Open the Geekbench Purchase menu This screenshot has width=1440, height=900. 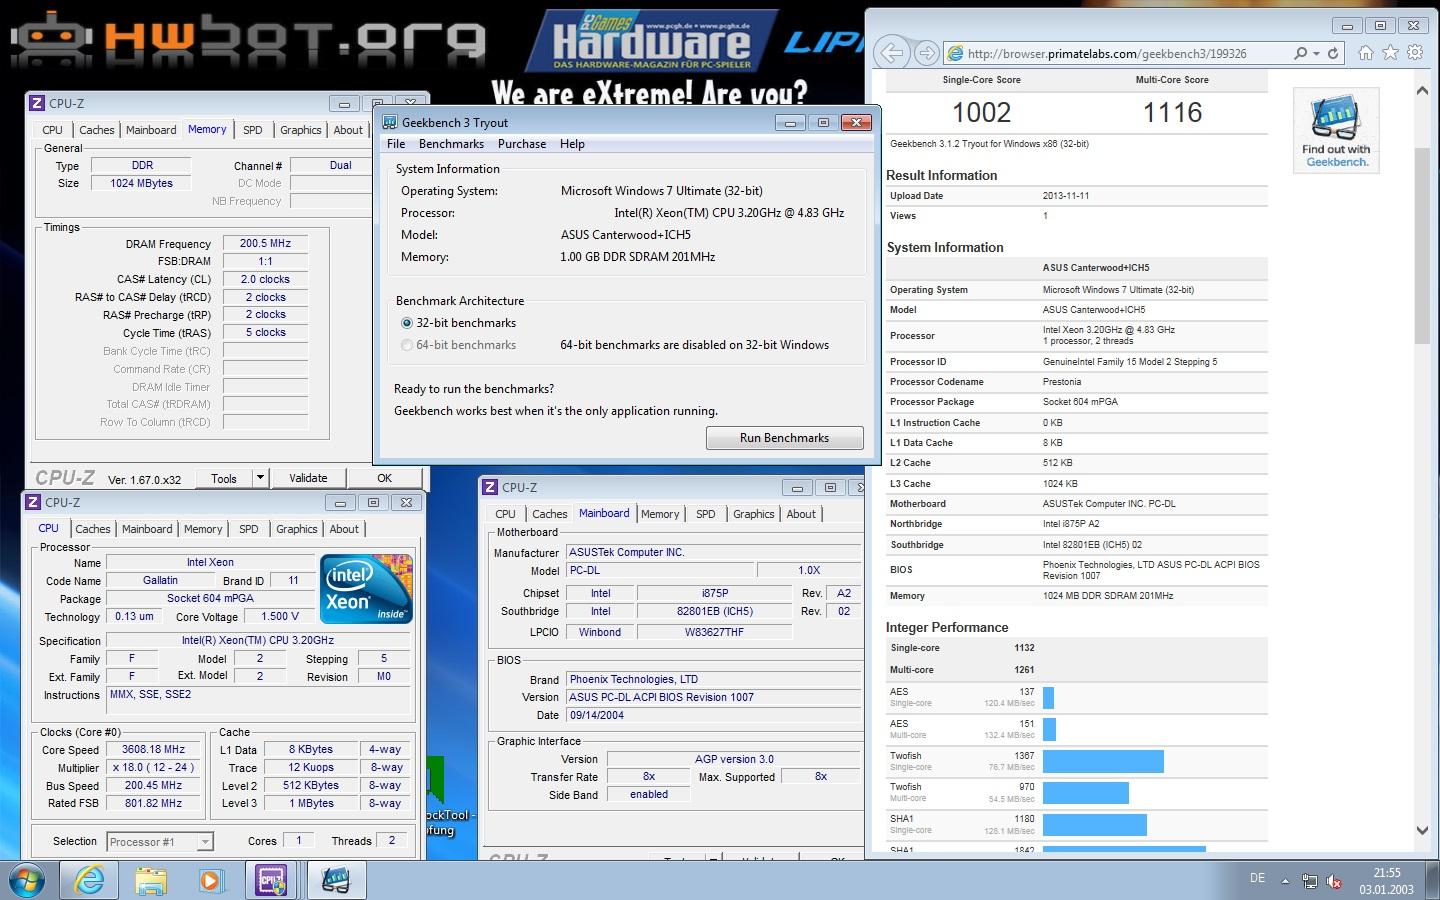click(x=522, y=144)
